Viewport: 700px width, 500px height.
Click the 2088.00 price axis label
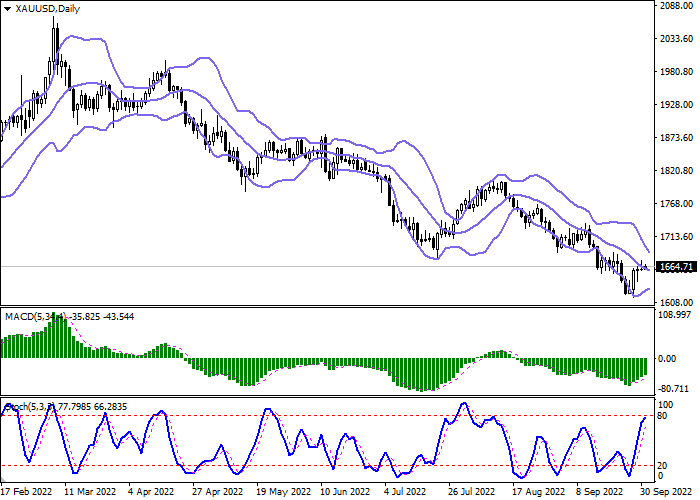[x=676, y=6]
